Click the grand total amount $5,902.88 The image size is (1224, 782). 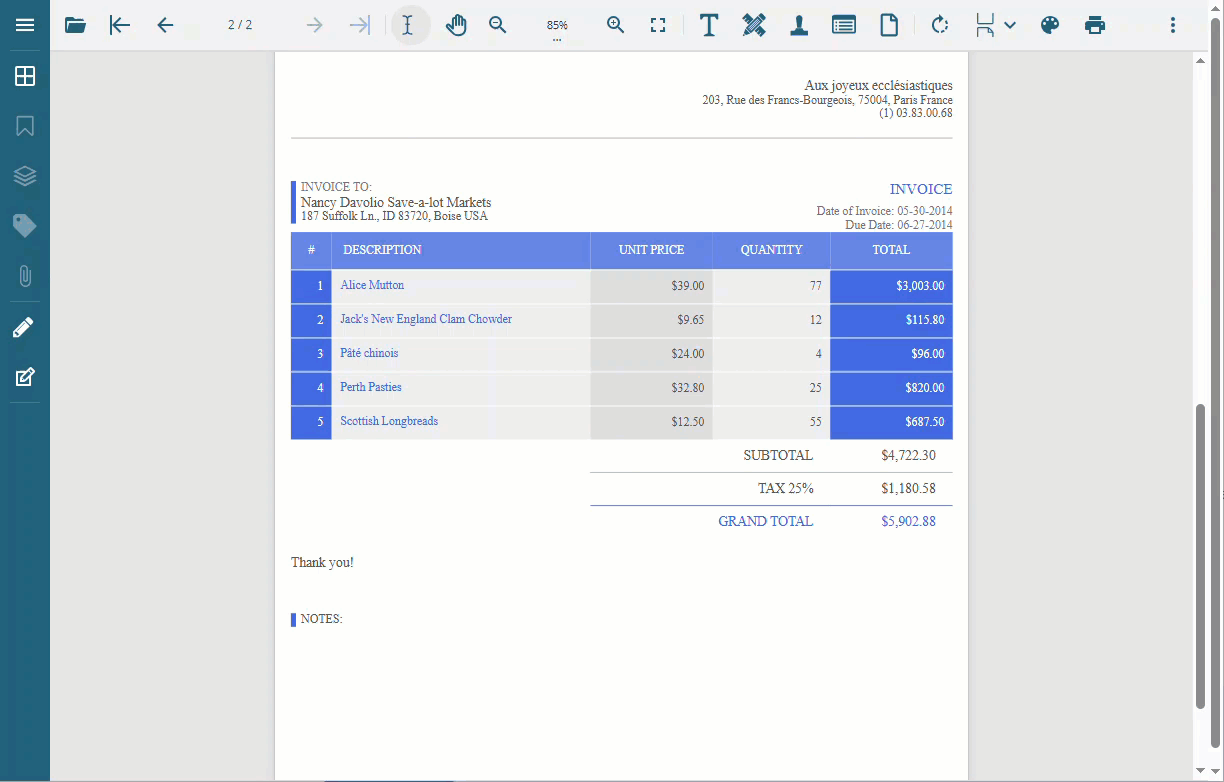908,521
